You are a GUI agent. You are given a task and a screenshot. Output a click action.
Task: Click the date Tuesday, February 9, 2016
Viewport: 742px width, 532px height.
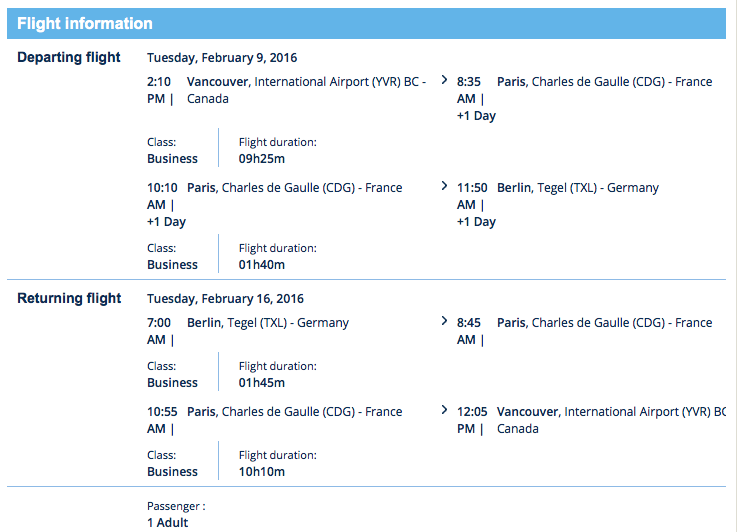click(222, 58)
